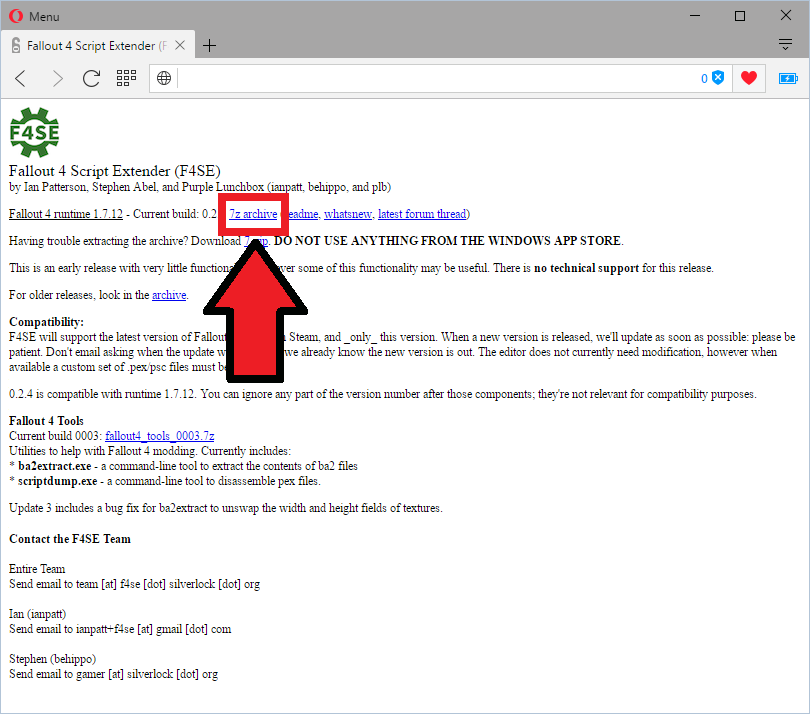Open the older releases archive link
Image resolution: width=810 pixels, height=714 pixels.
point(169,295)
